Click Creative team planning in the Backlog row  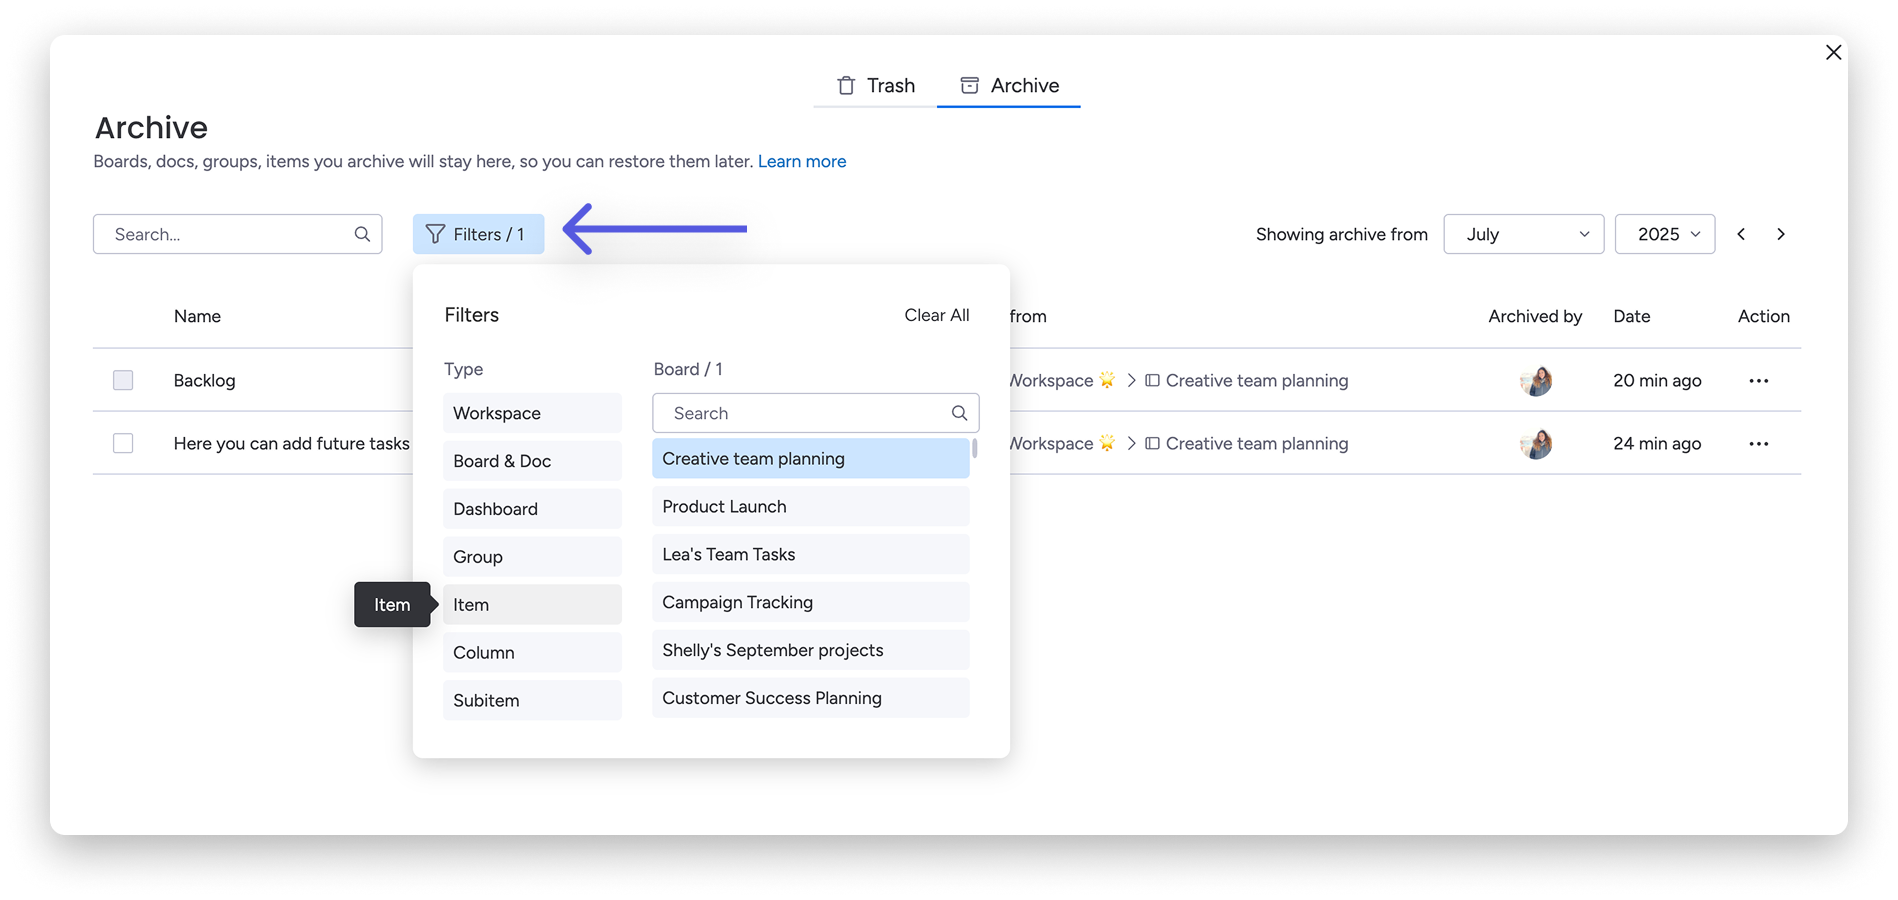[1257, 380]
